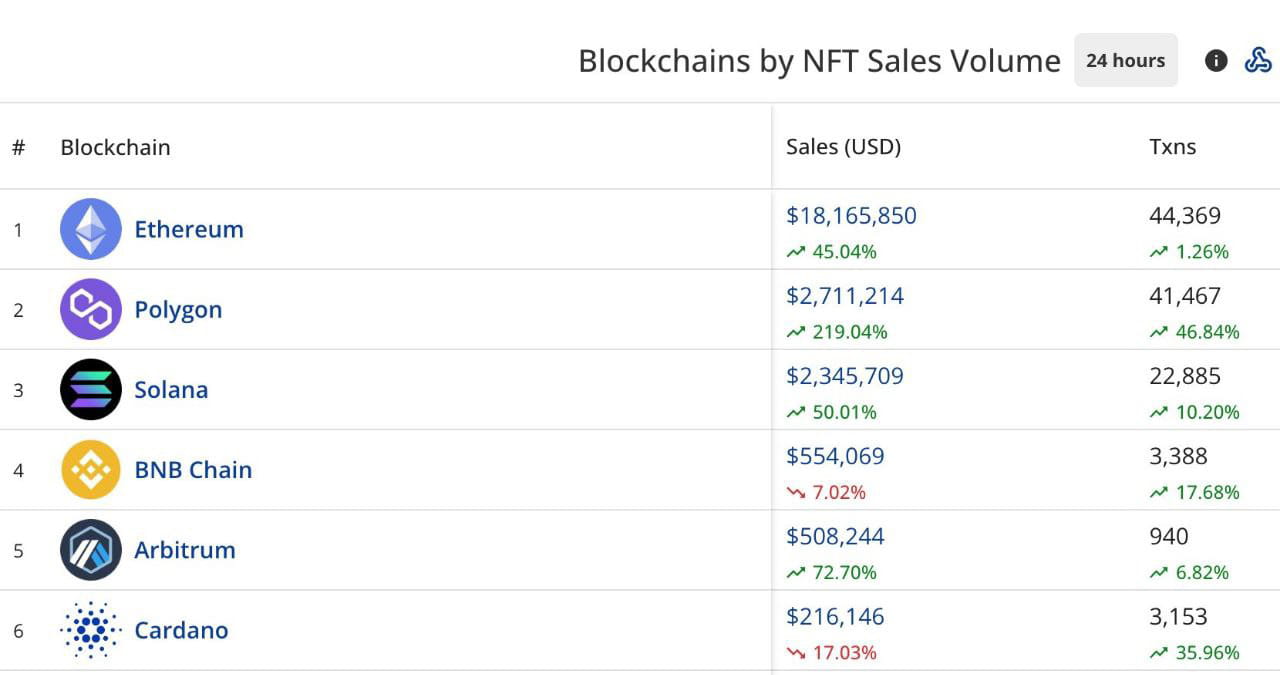This screenshot has width=1280, height=675.
Task: Sort by the Txns column header
Action: coord(1173,146)
